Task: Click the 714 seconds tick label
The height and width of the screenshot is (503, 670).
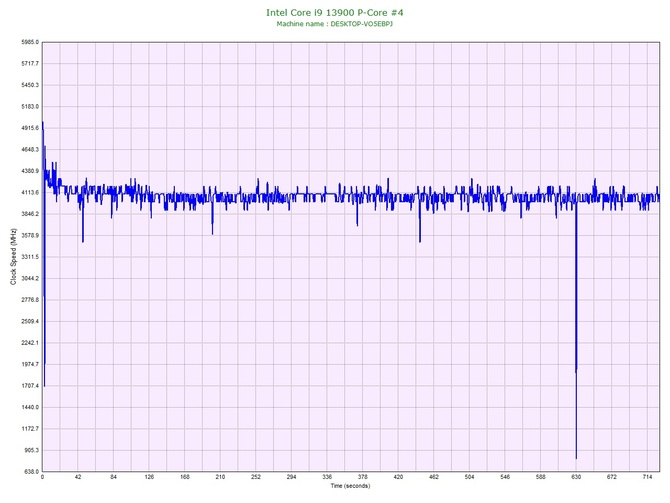Action: (x=647, y=477)
